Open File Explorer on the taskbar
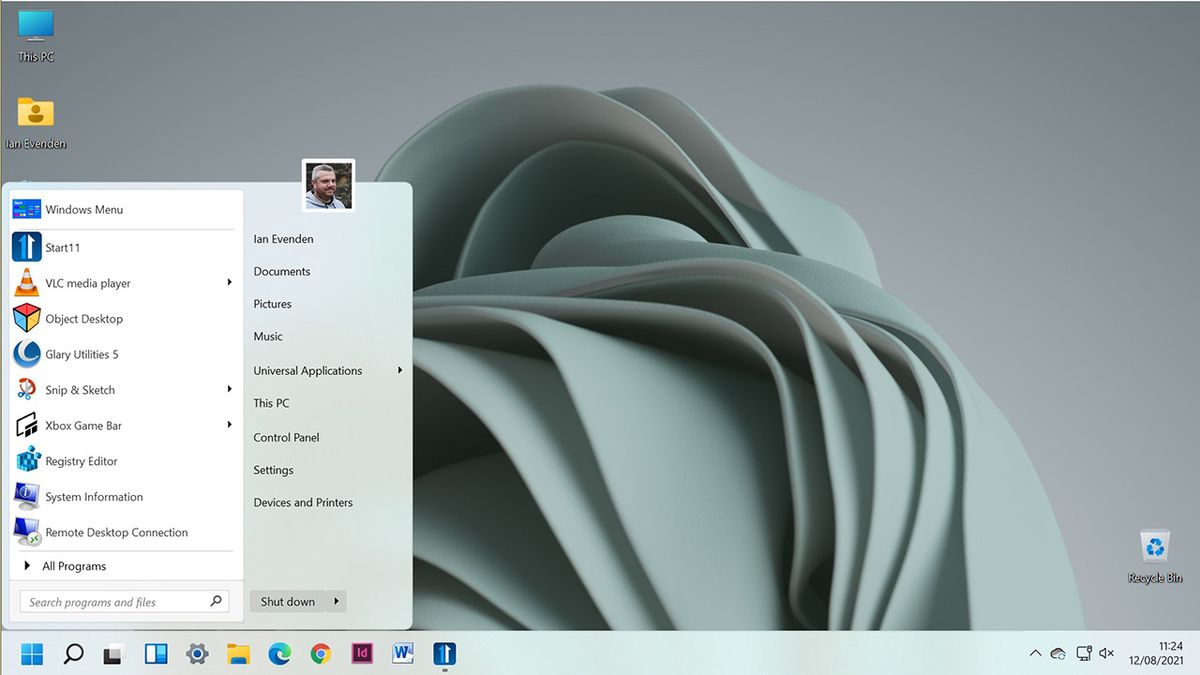This screenshot has height=675, width=1200. [x=238, y=654]
